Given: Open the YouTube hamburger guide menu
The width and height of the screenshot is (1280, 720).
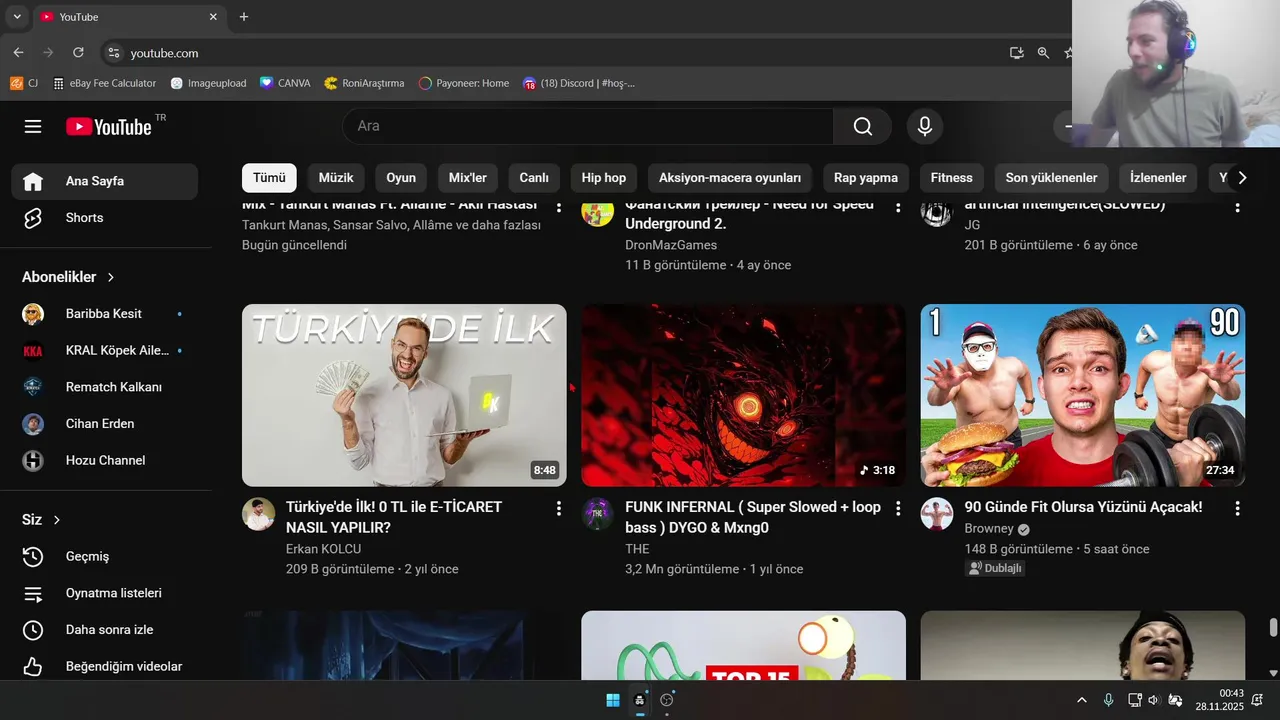Looking at the screenshot, I should (33, 126).
